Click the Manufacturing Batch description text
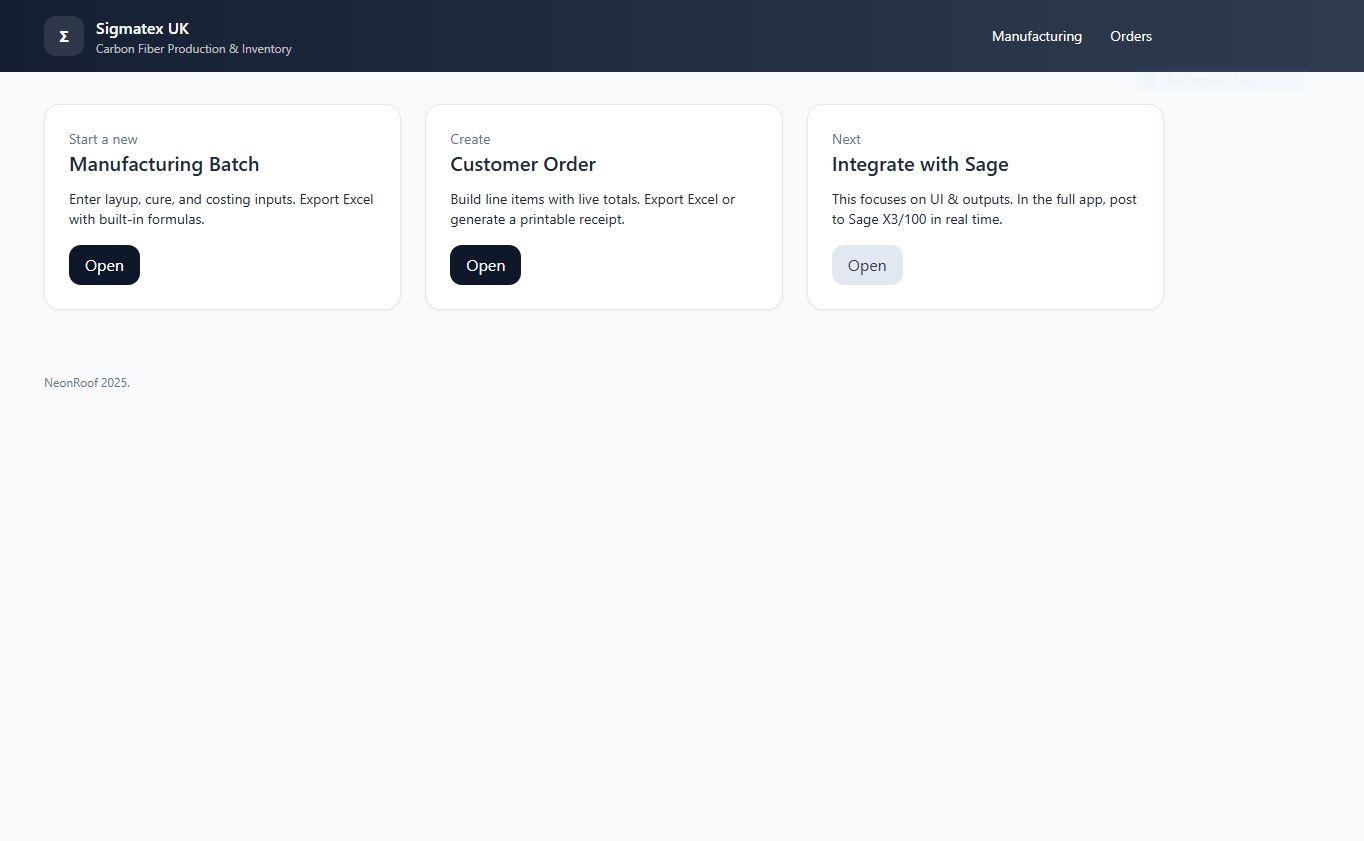This screenshot has width=1364, height=841. coord(221,209)
